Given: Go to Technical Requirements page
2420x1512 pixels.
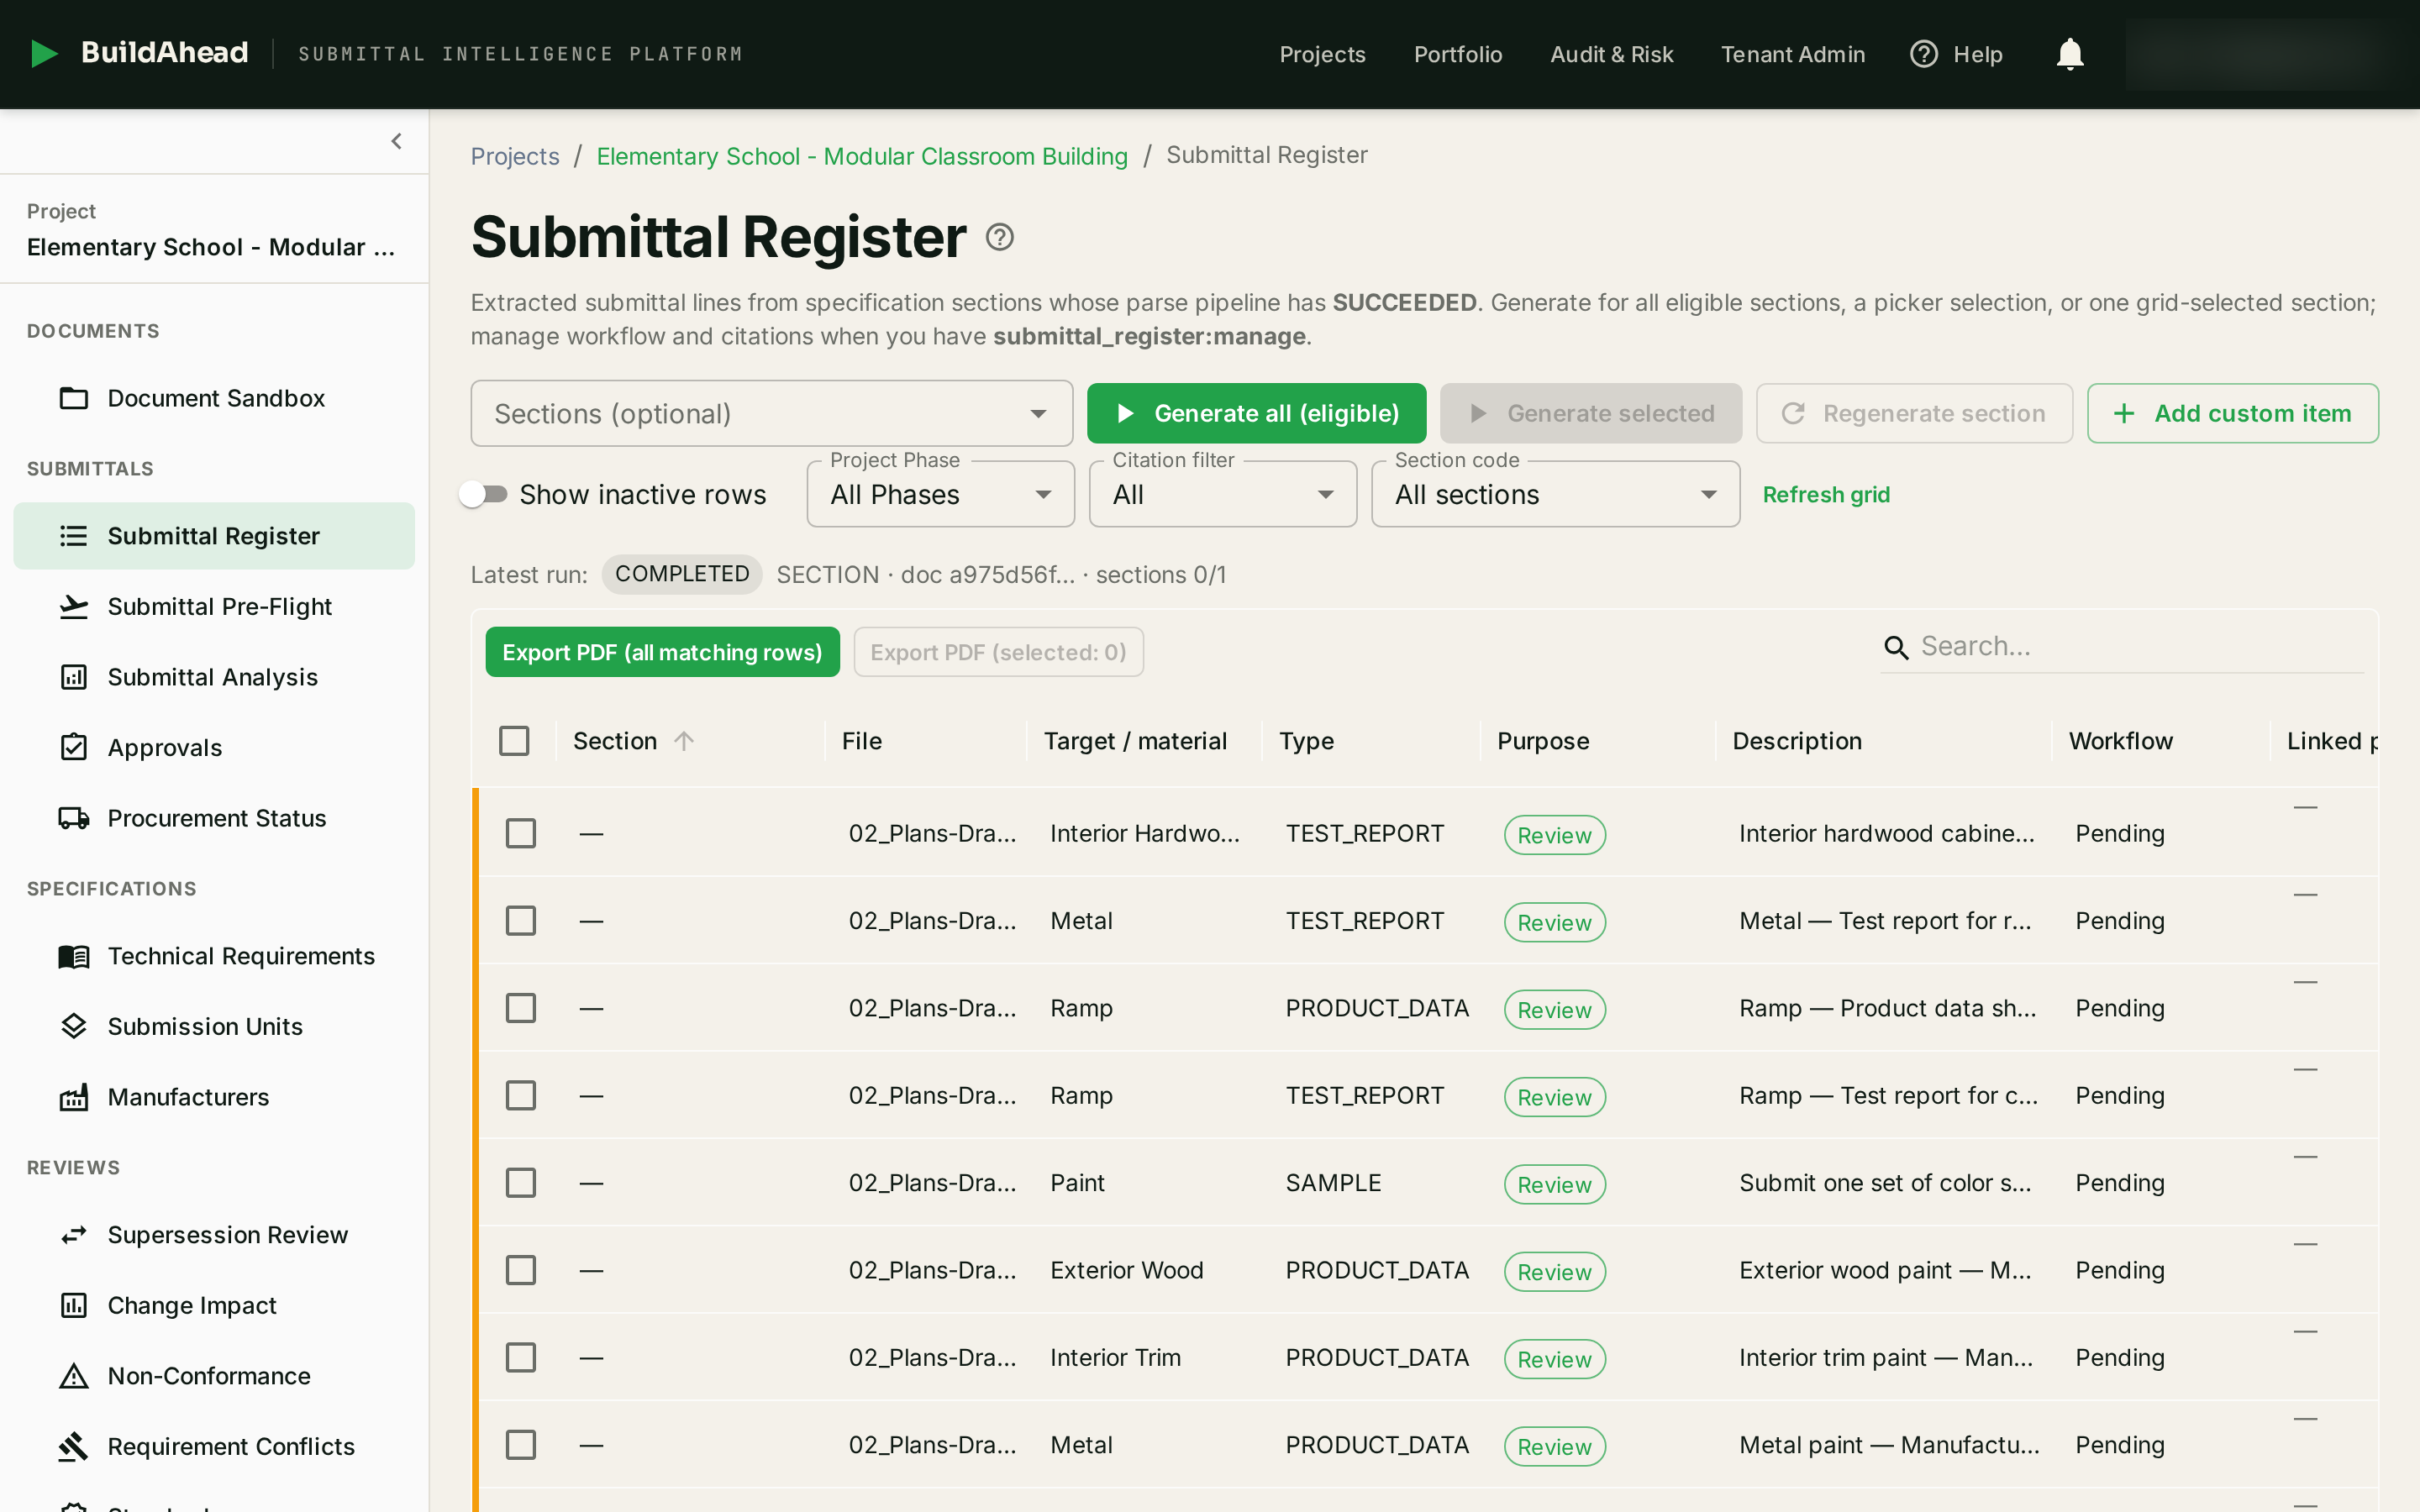Looking at the screenshot, I should click(214, 956).
